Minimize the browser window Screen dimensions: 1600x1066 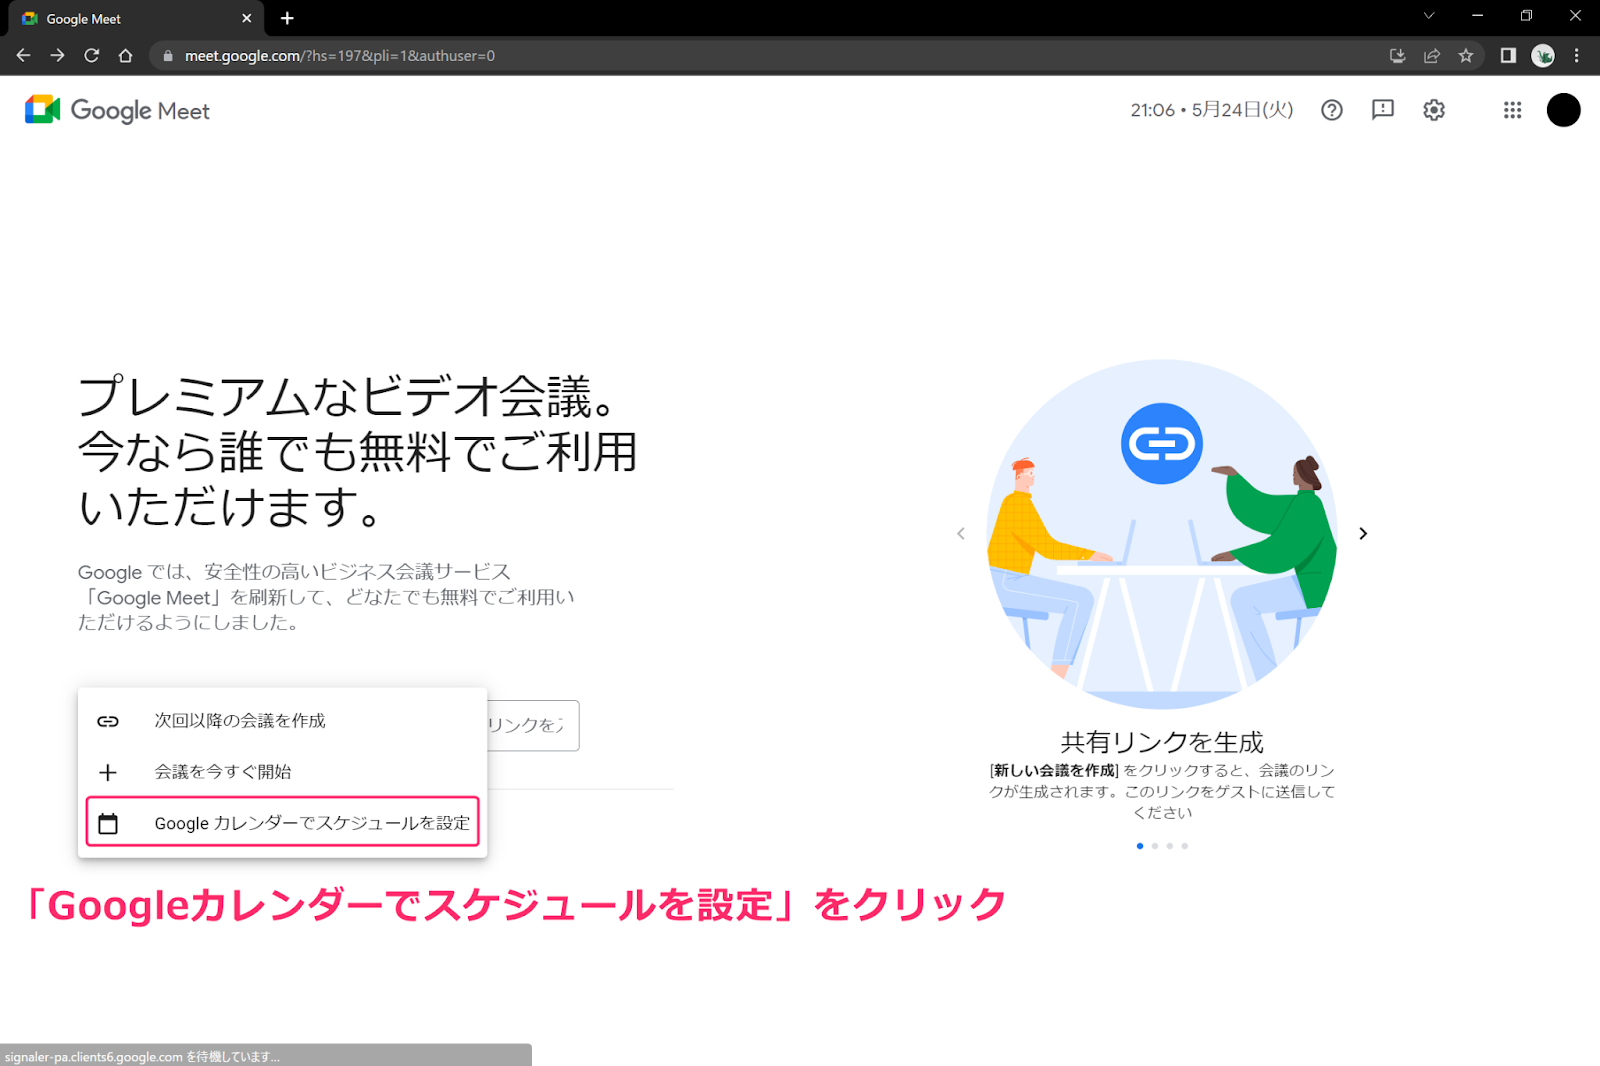click(x=1477, y=16)
